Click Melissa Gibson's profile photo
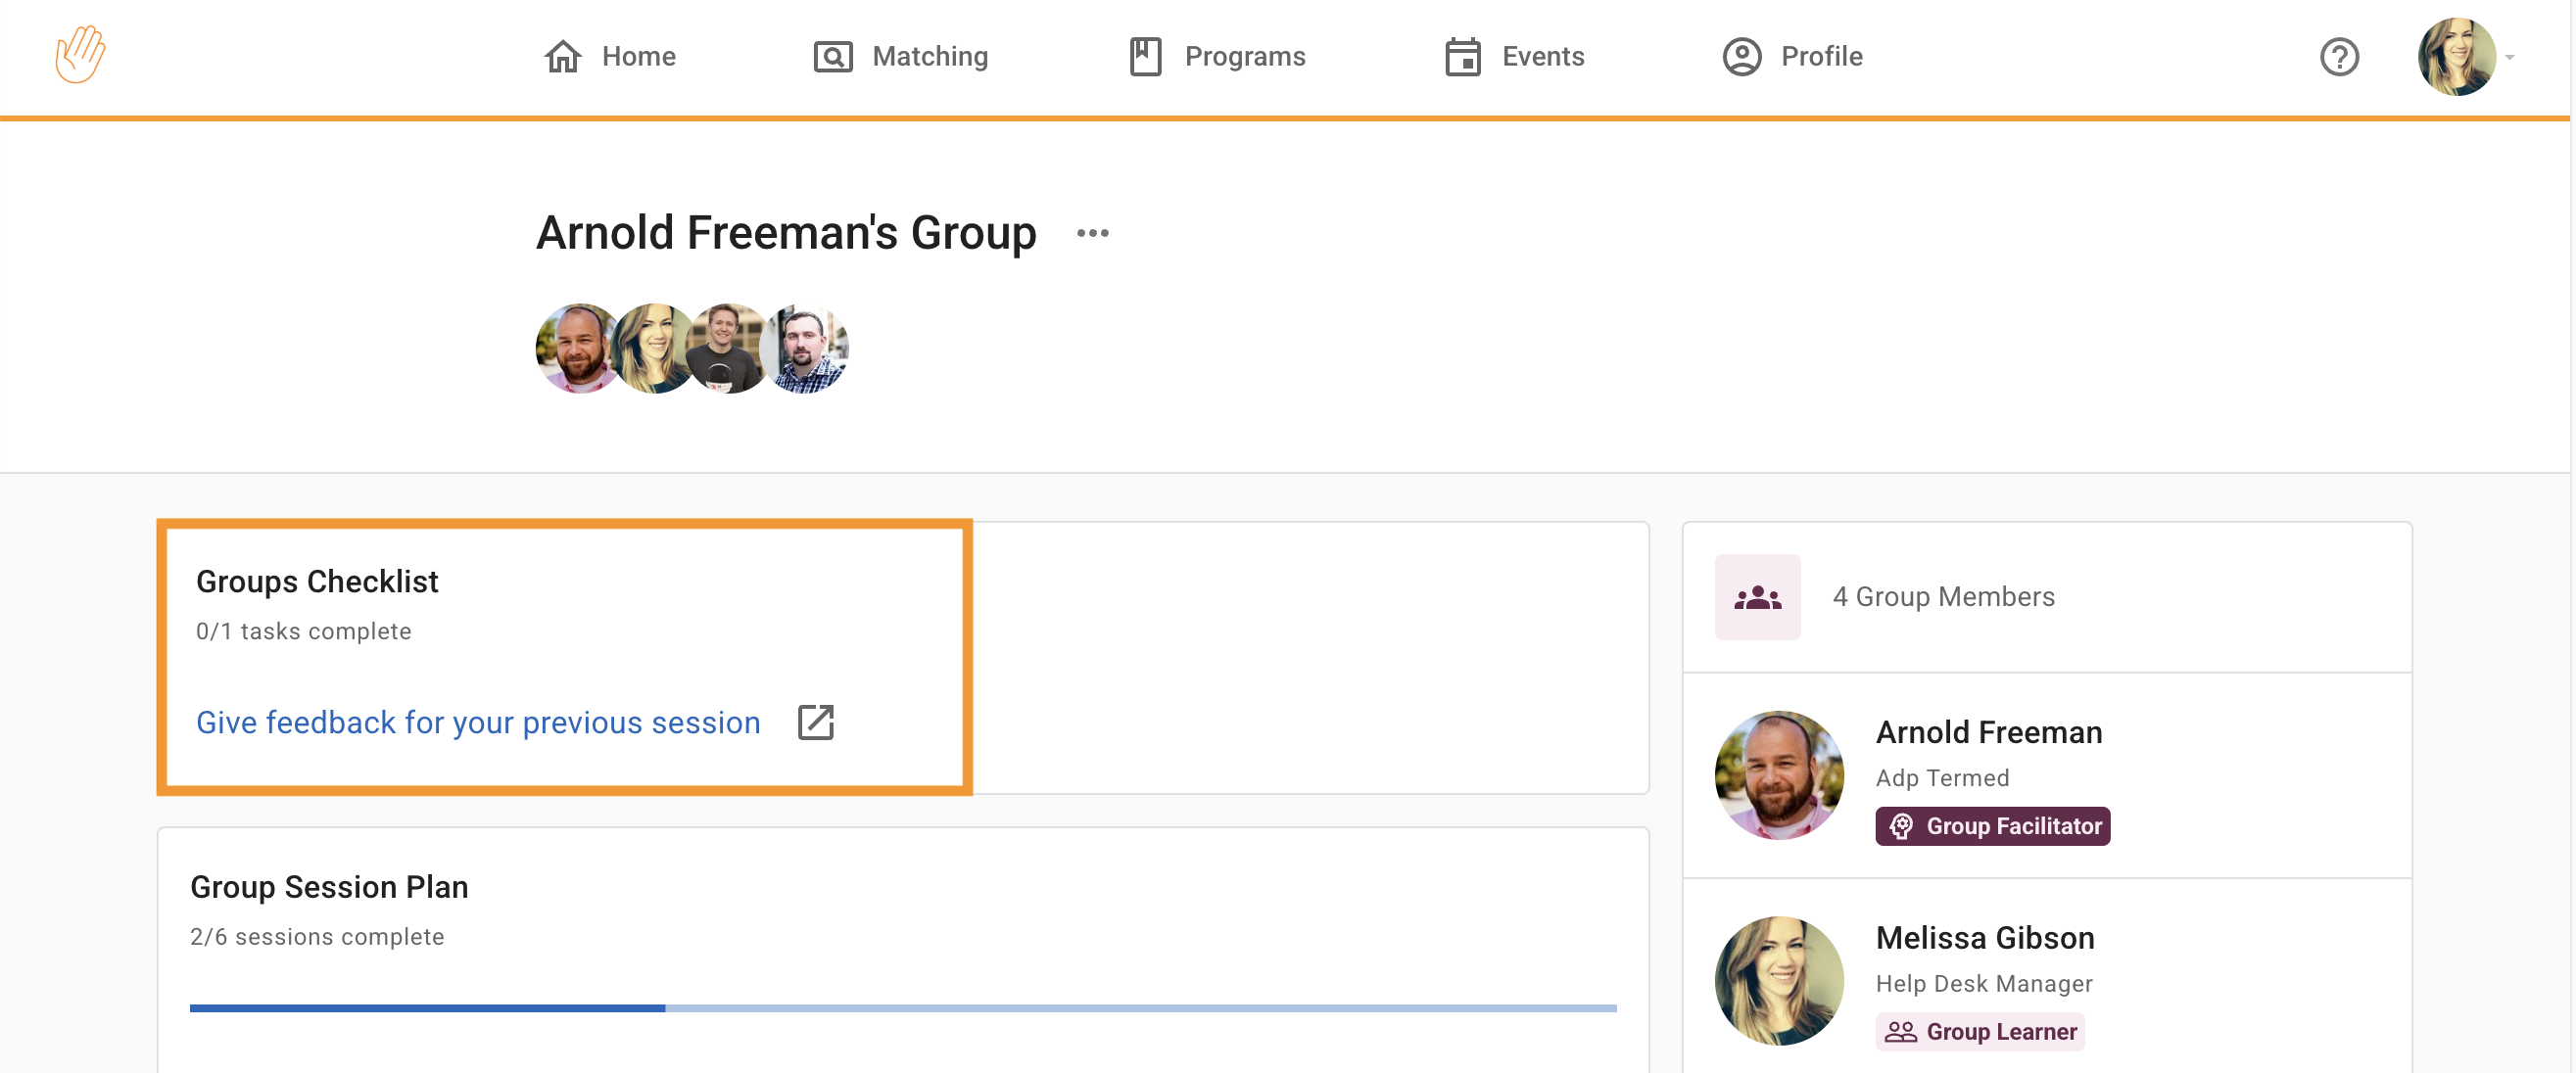This screenshot has height=1073, width=2576. click(1778, 980)
